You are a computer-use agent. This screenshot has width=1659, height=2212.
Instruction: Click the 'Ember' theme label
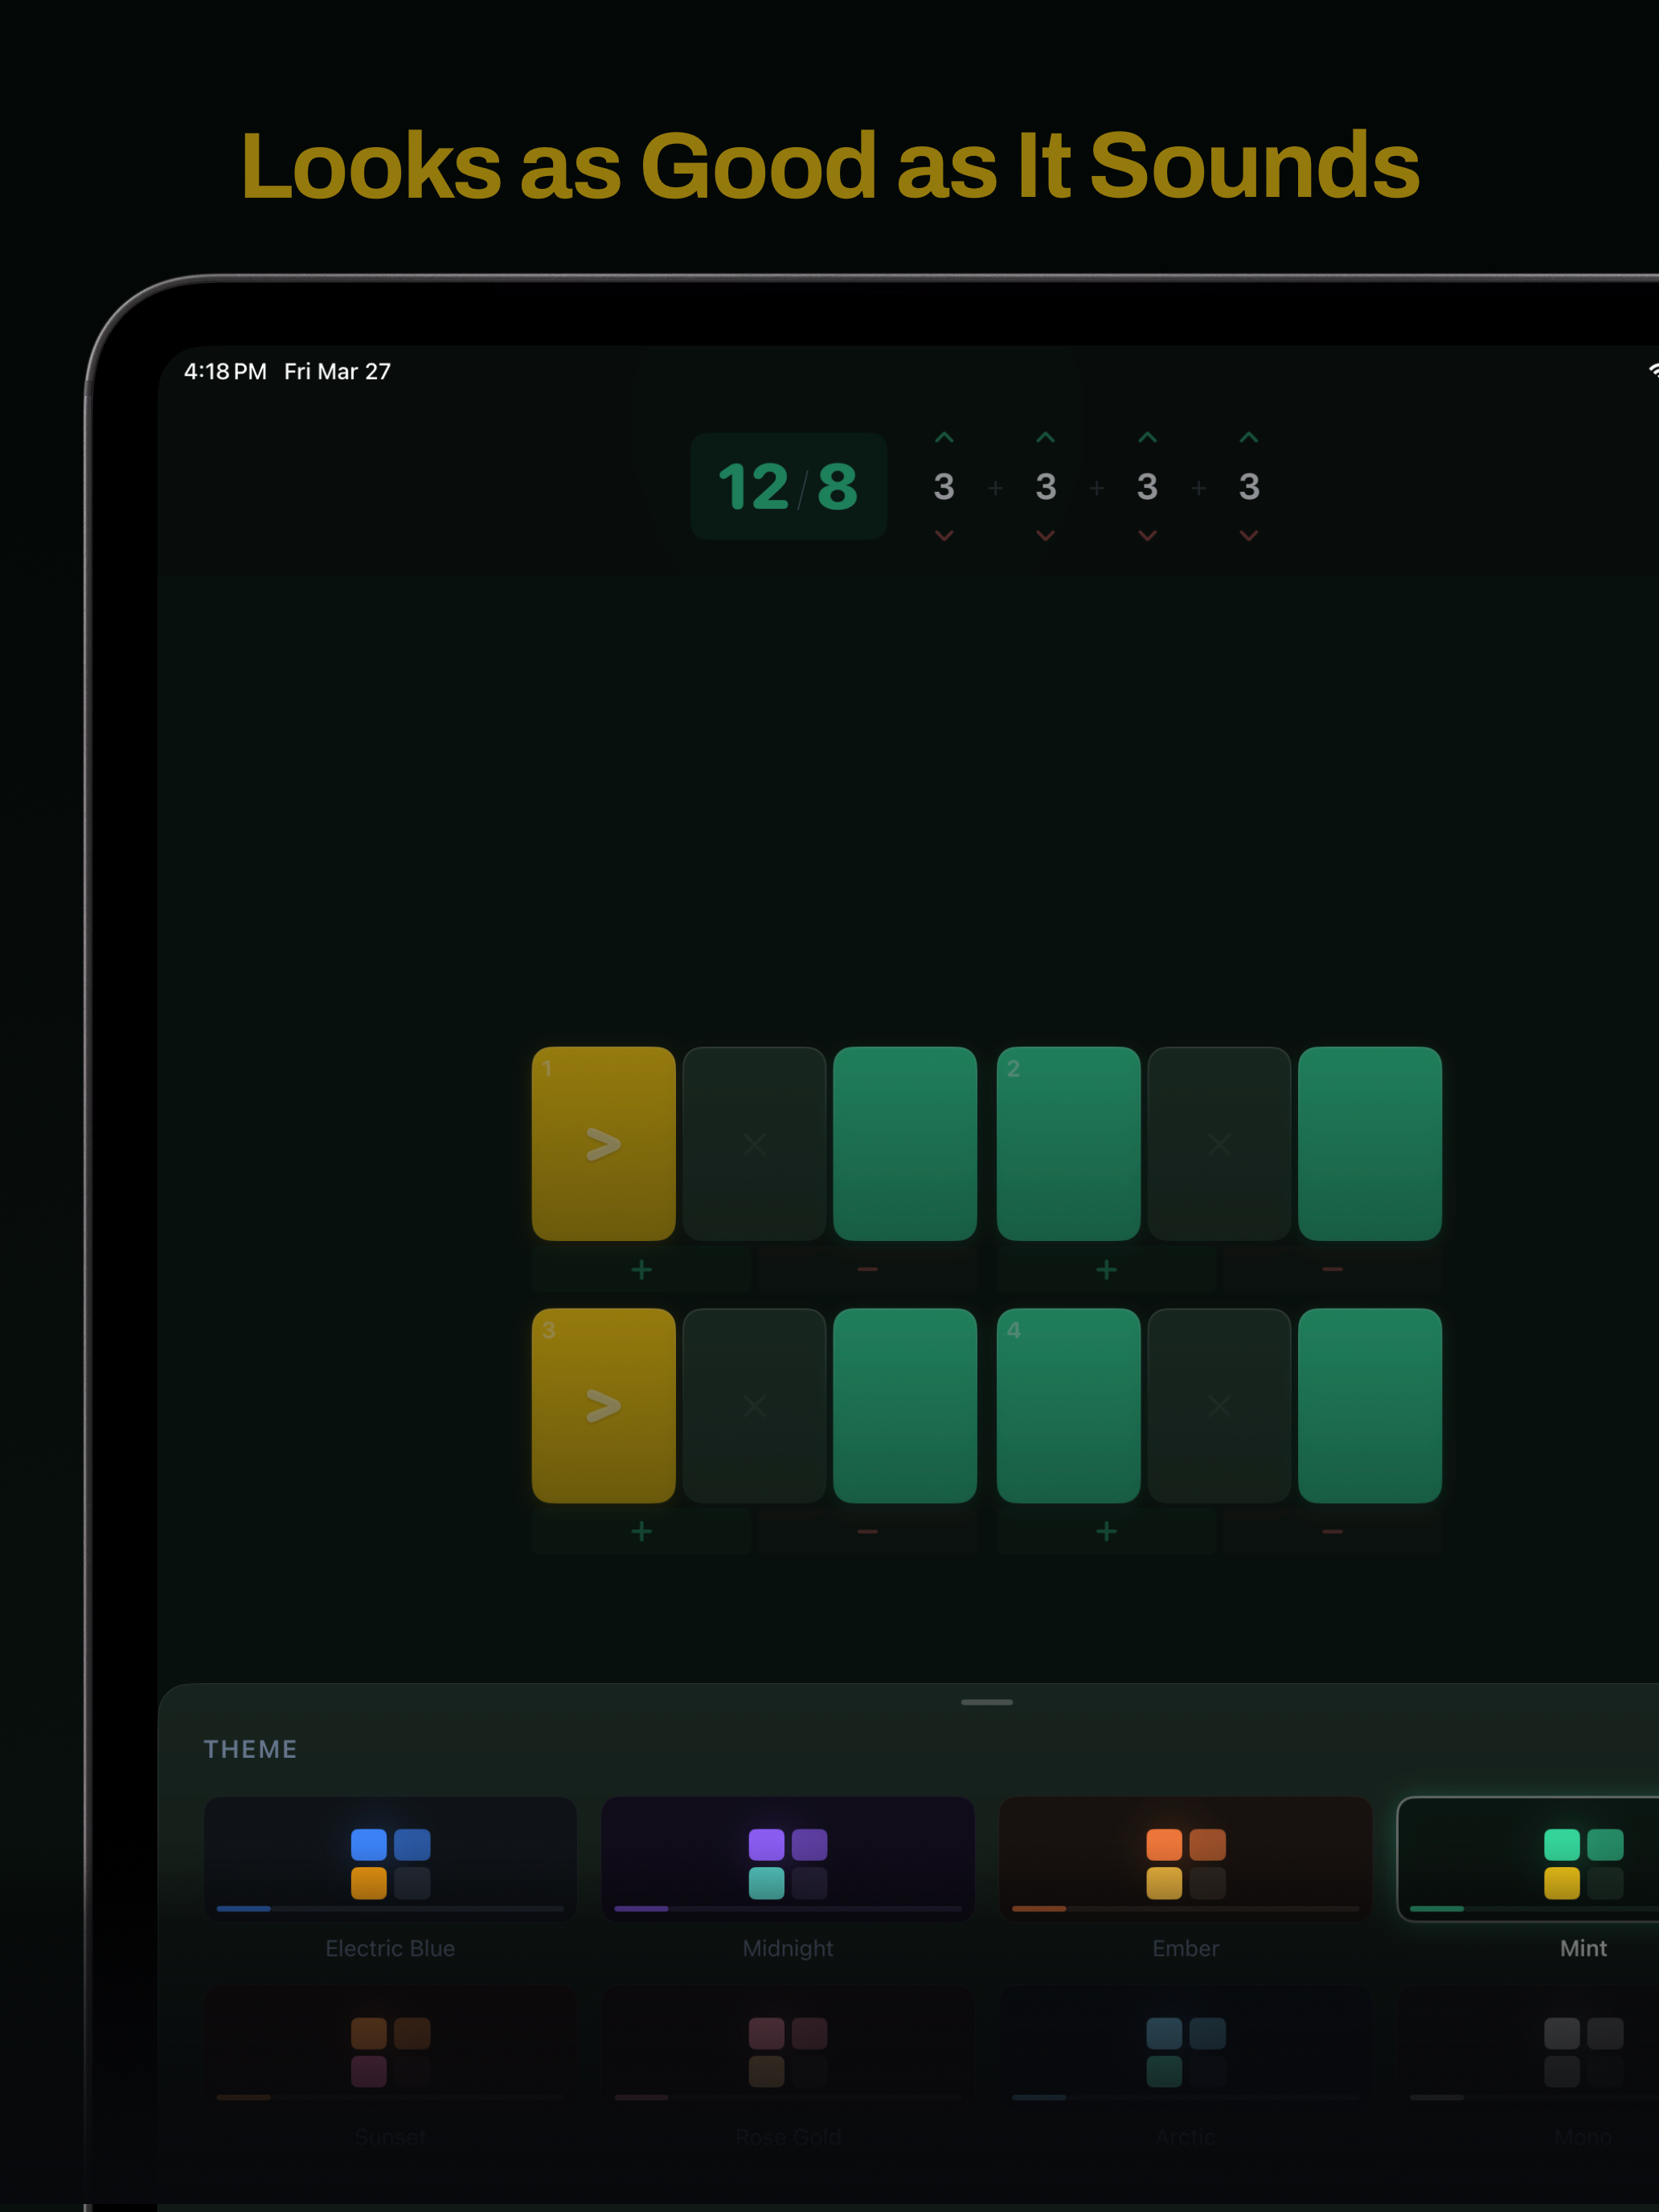(x=1185, y=1948)
